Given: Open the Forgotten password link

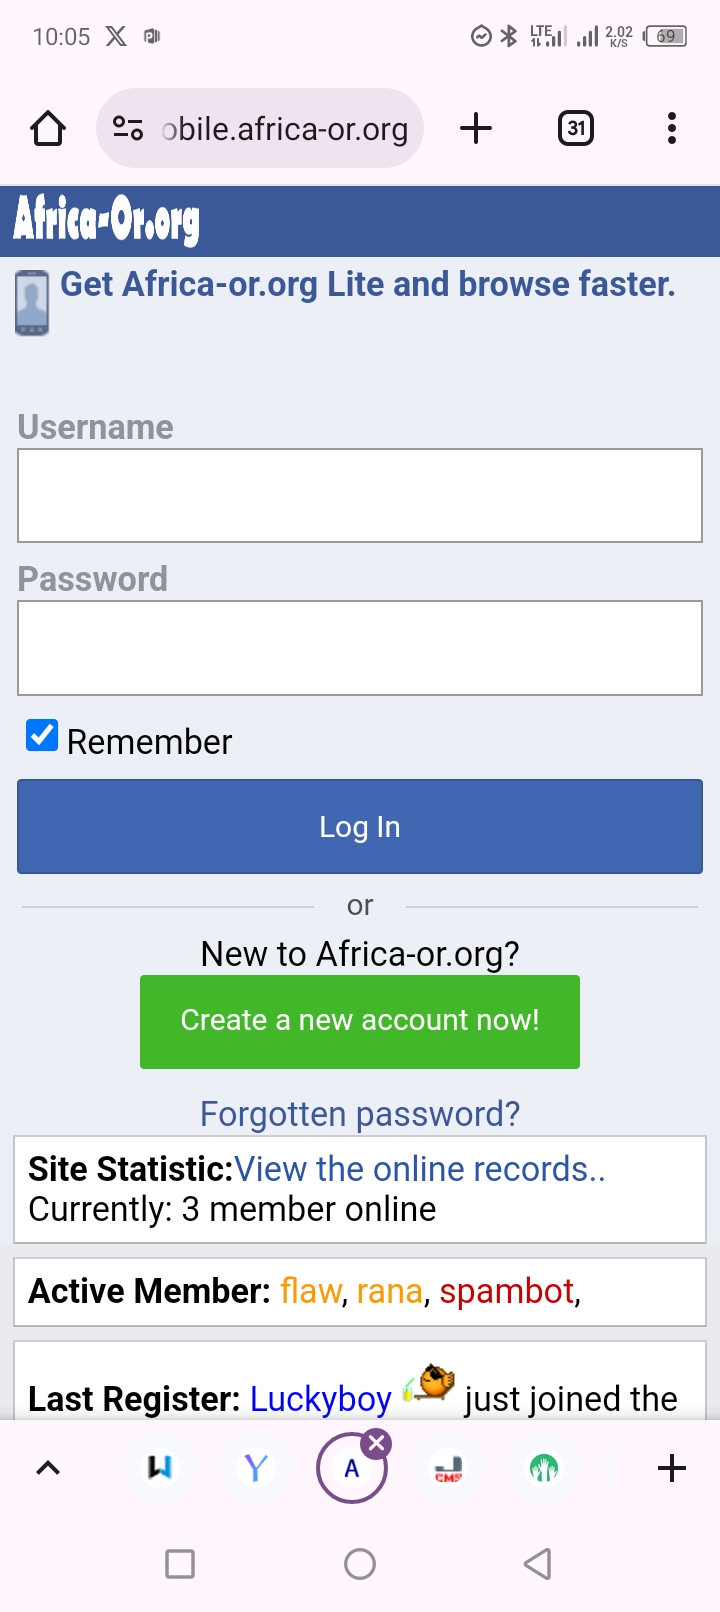Looking at the screenshot, I should click(x=360, y=1114).
